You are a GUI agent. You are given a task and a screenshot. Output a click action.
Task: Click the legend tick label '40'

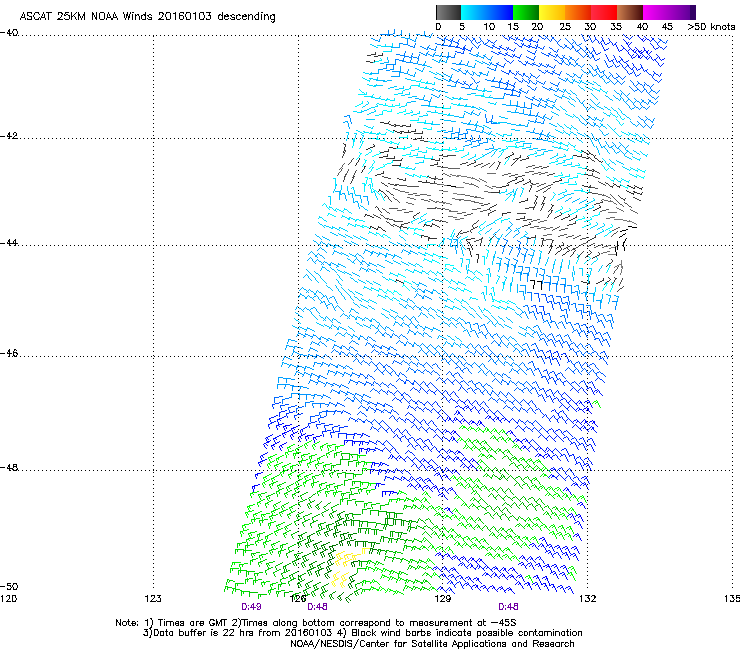[x=642, y=27]
